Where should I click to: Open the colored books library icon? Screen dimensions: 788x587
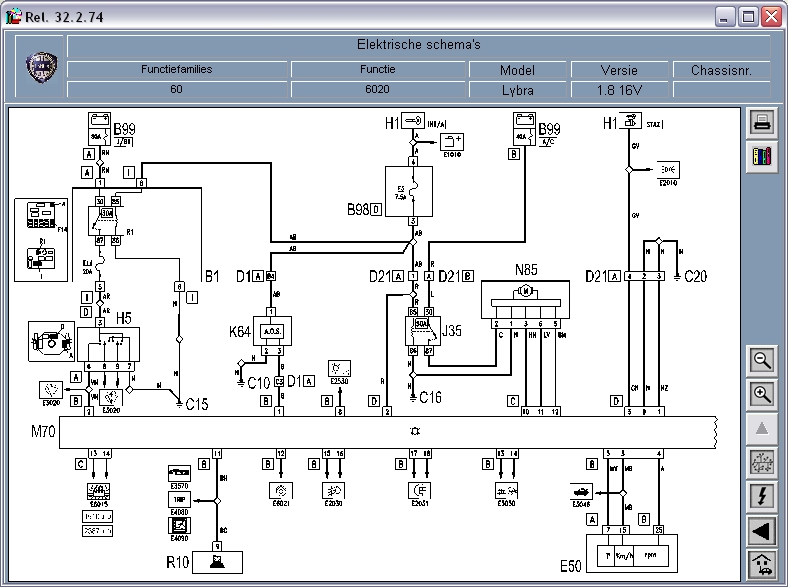(761, 156)
